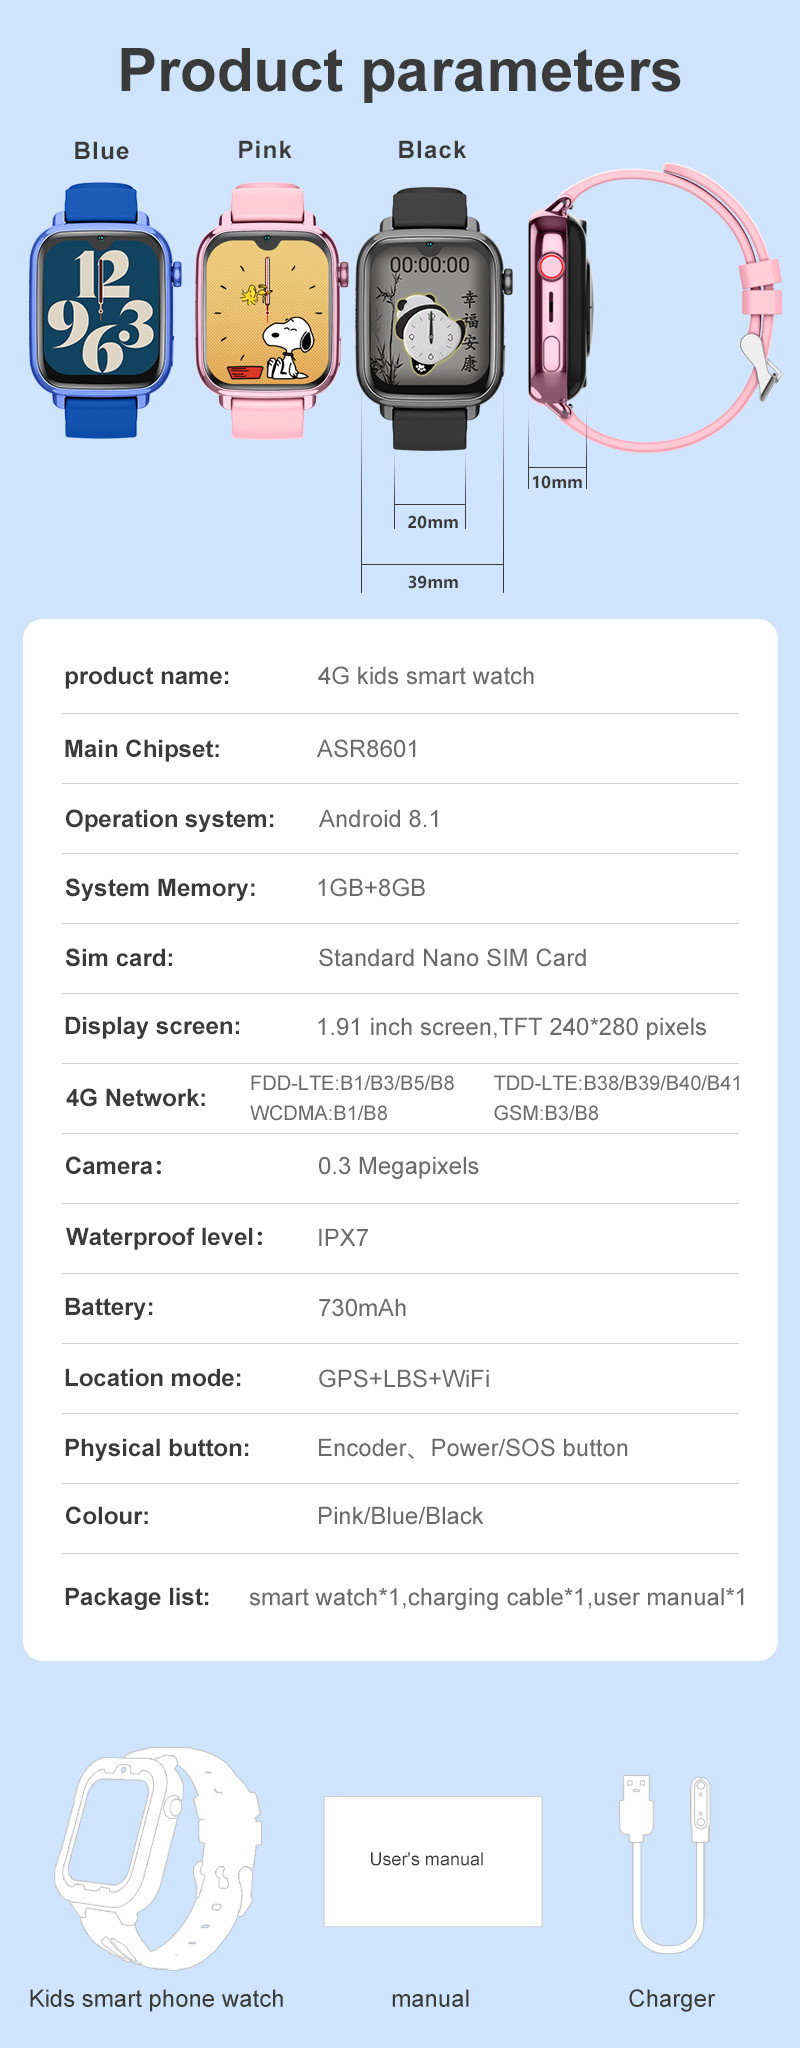
Task: Click the IPX7 waterproof level value
Action: (x=343, y=1238)
